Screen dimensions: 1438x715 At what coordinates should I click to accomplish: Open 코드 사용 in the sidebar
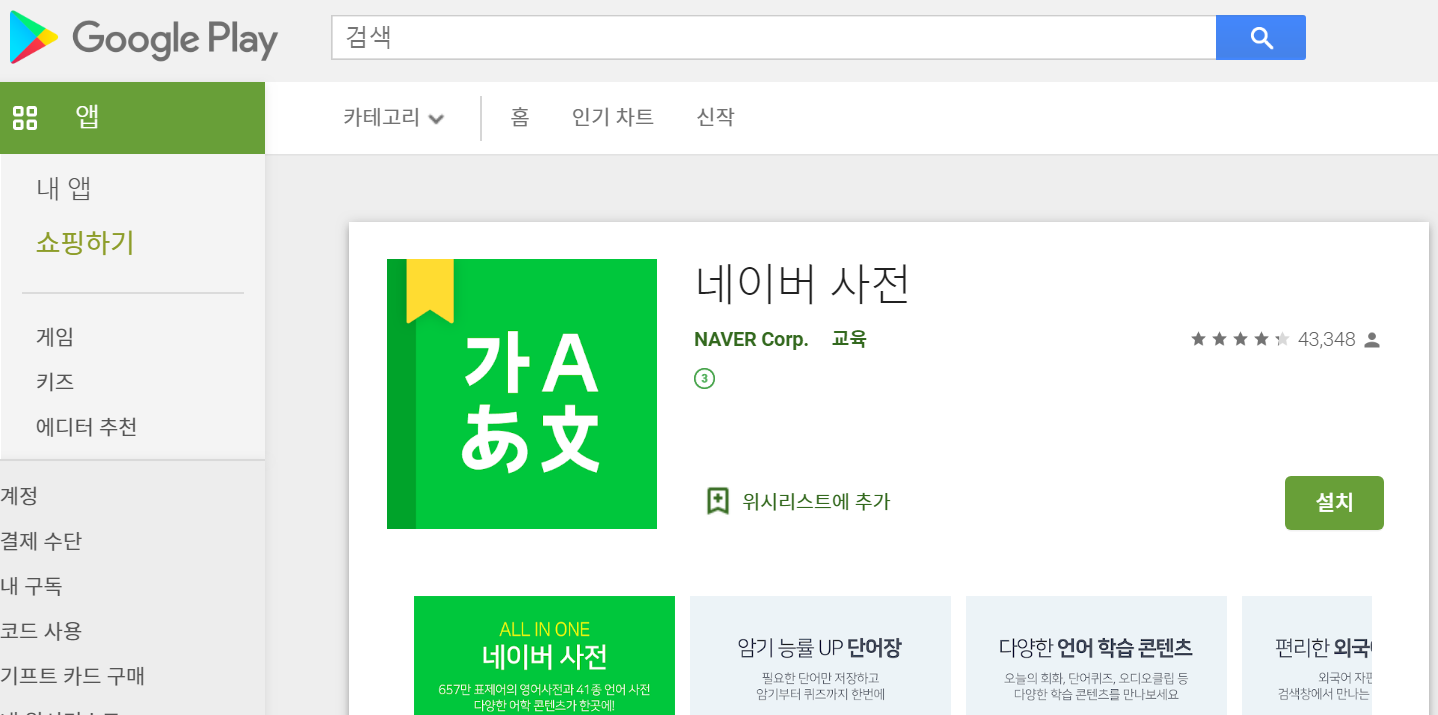point(41,631)
